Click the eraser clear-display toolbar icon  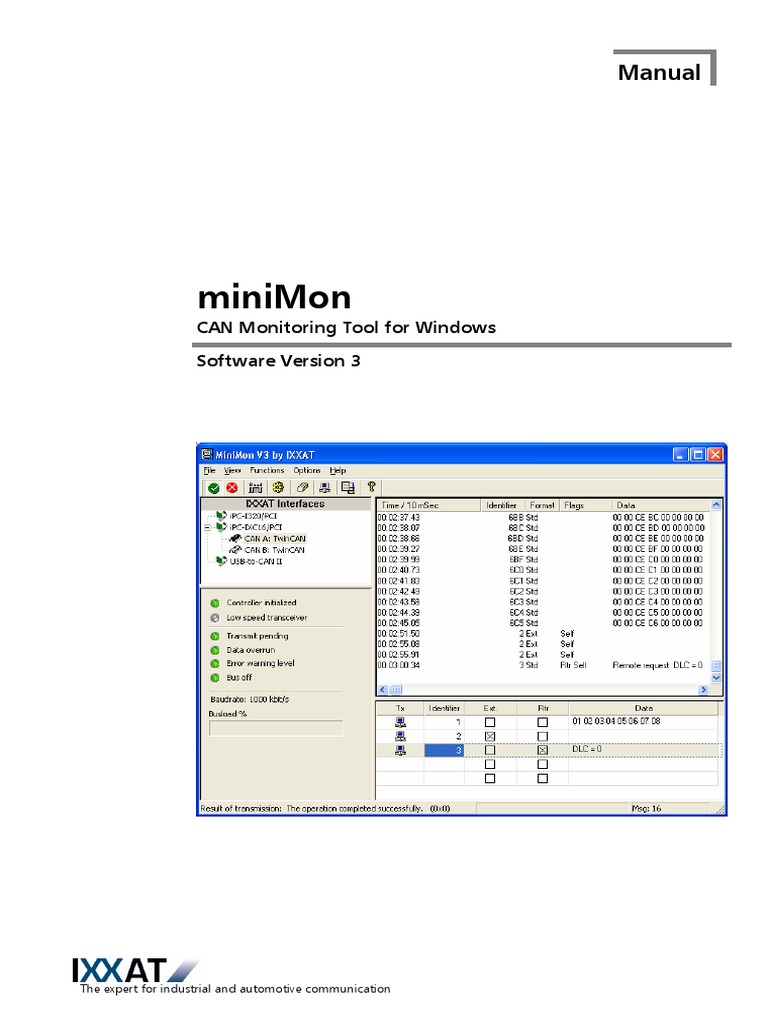coord(302,488)
